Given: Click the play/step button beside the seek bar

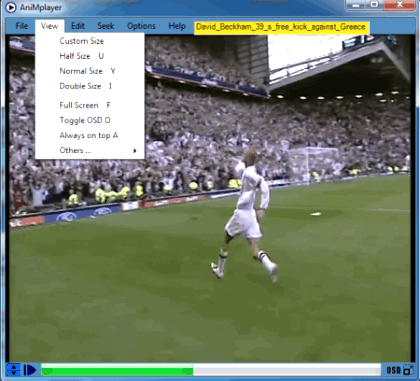Looking at the screenshot, I should click(x=30, y=370).
